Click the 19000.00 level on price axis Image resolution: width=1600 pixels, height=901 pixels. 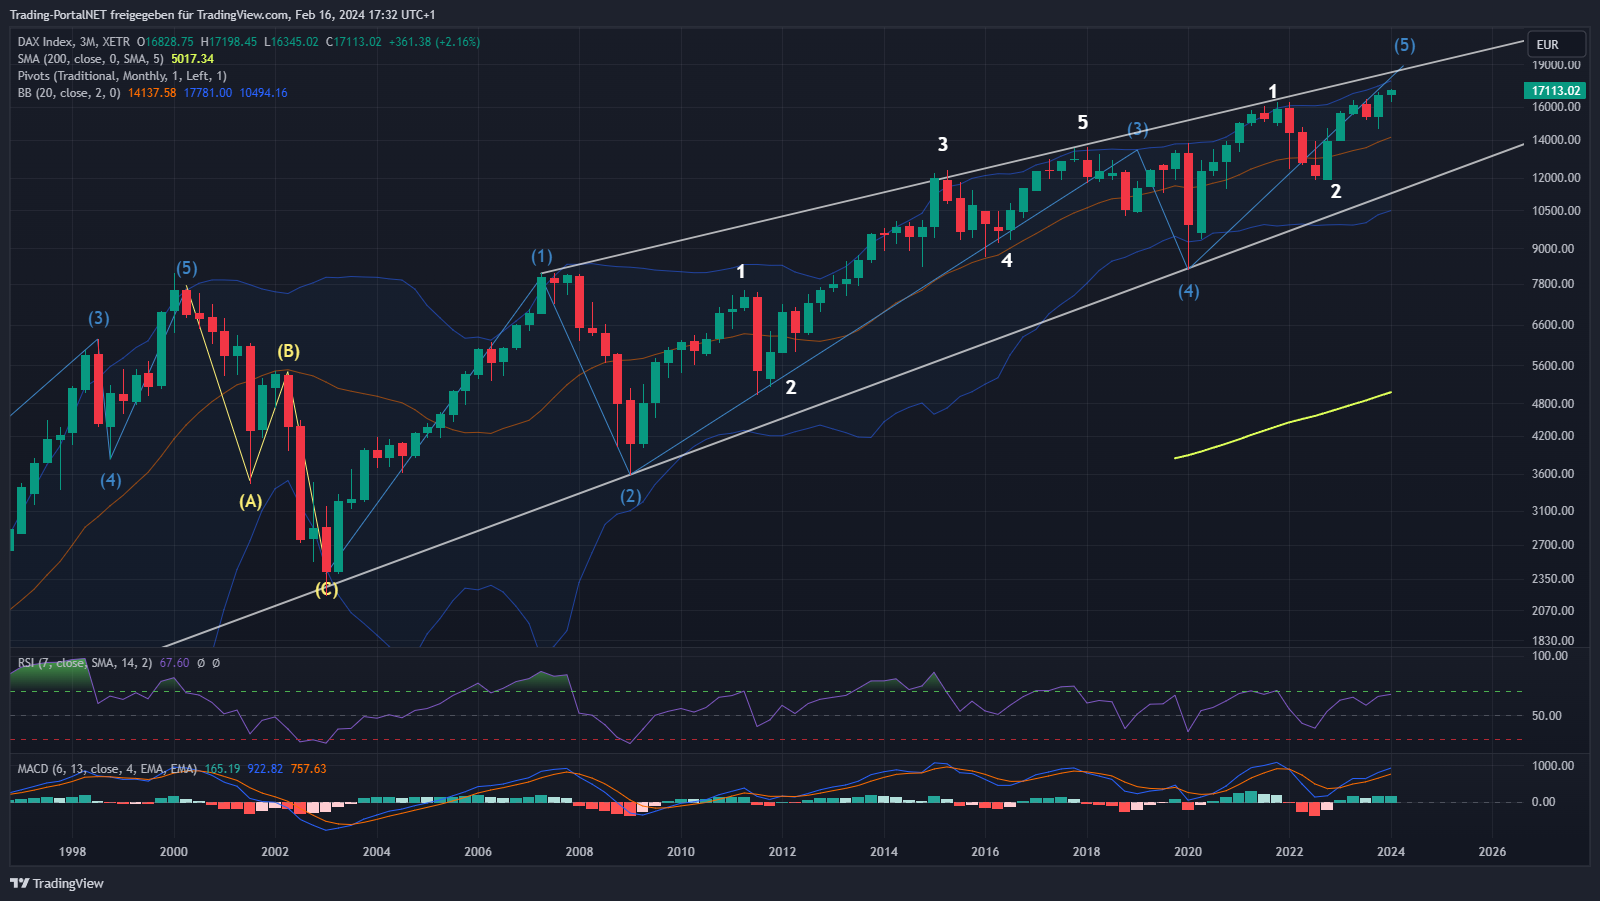coord(1556,65)
